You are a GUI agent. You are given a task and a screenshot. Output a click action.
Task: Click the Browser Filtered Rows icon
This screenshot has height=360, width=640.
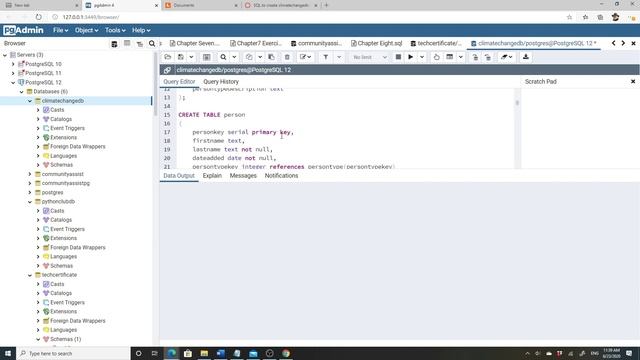(140, 44)
